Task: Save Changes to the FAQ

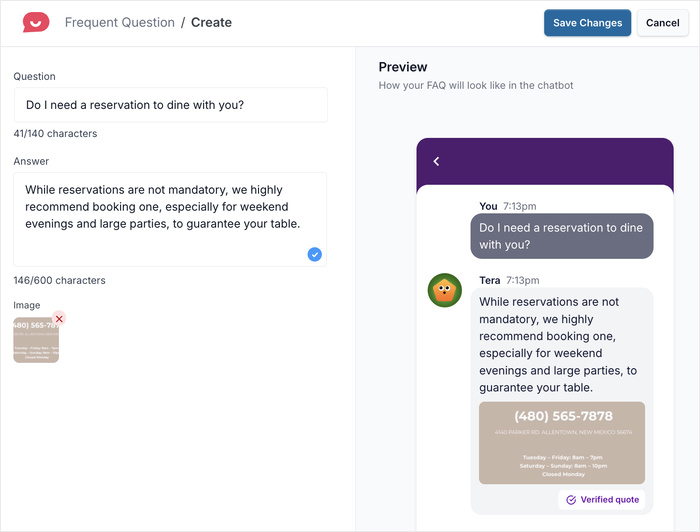Action: (587, 23)
